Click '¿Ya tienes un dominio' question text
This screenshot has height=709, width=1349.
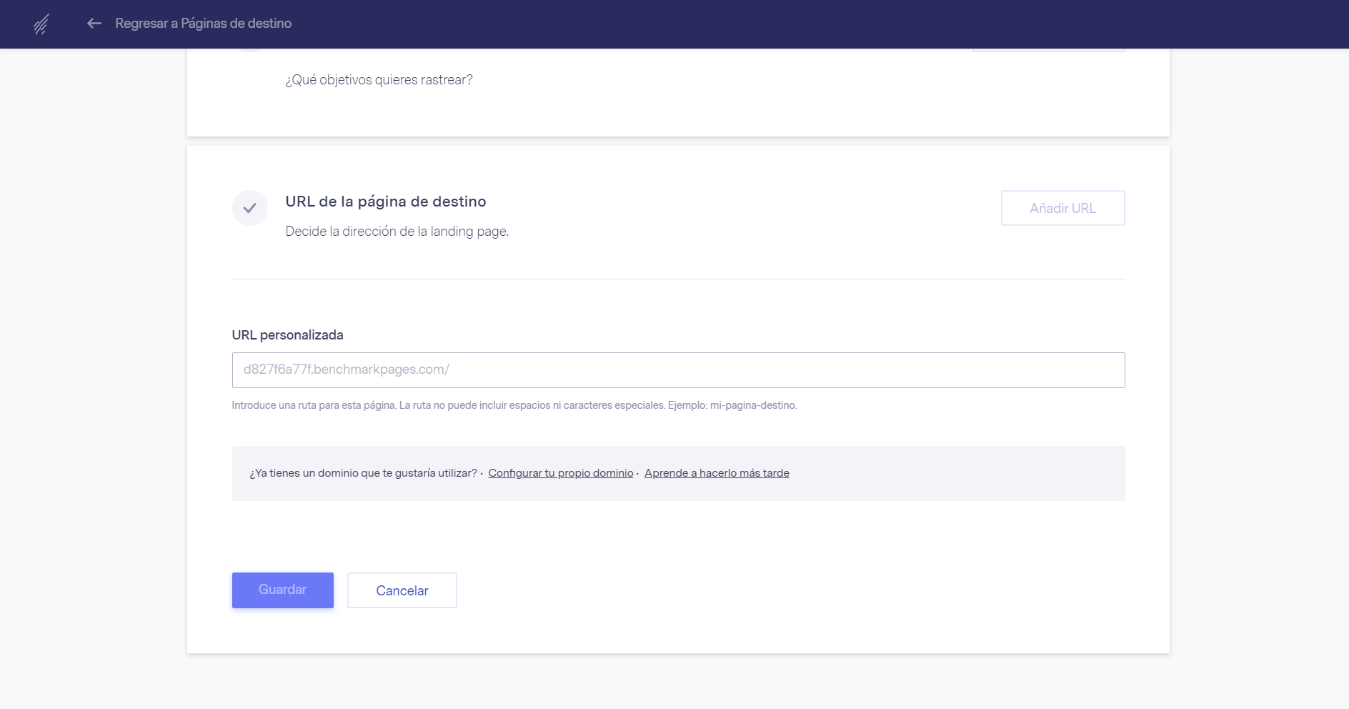[363, 473]
